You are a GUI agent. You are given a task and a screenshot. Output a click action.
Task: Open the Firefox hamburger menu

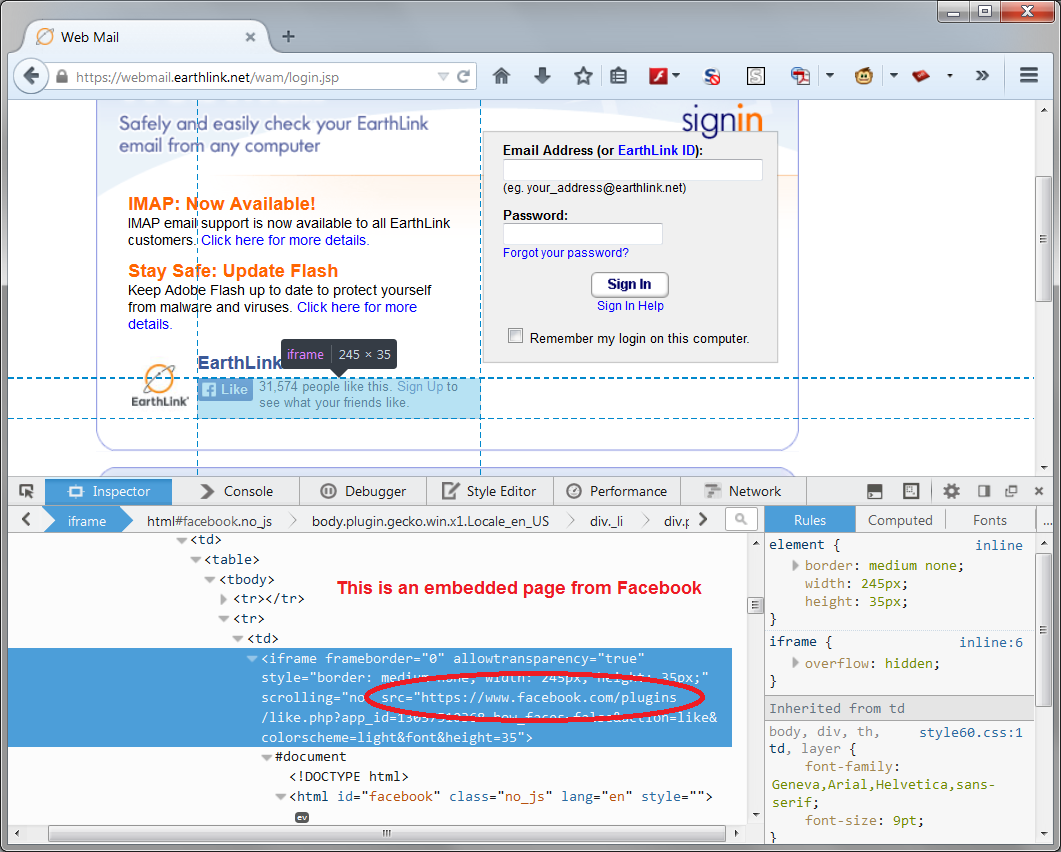coord(1029,75)
